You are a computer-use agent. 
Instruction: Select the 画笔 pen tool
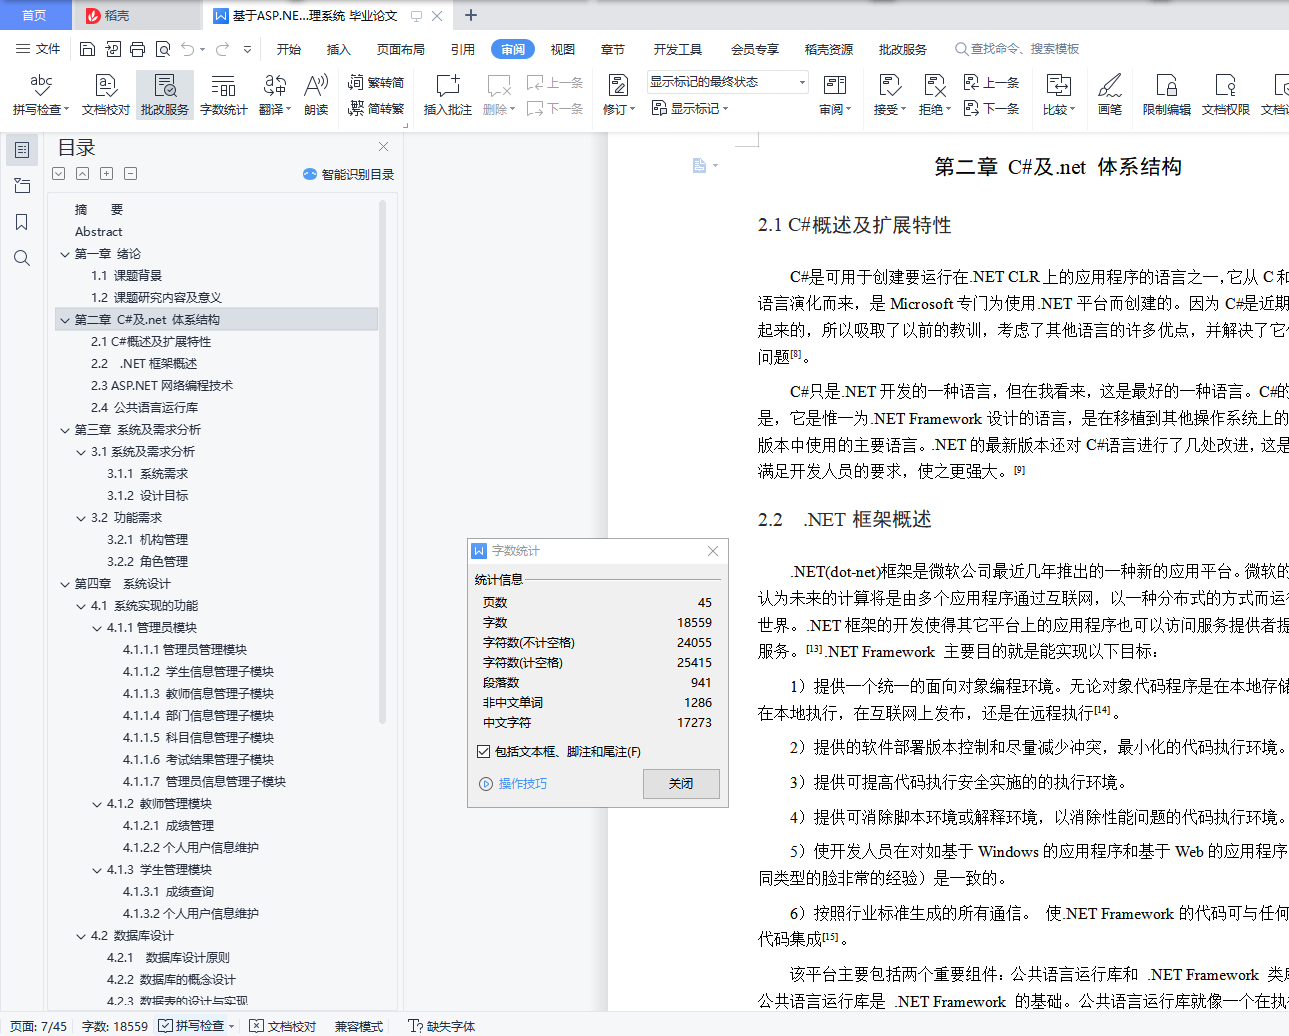point(1110,95)
